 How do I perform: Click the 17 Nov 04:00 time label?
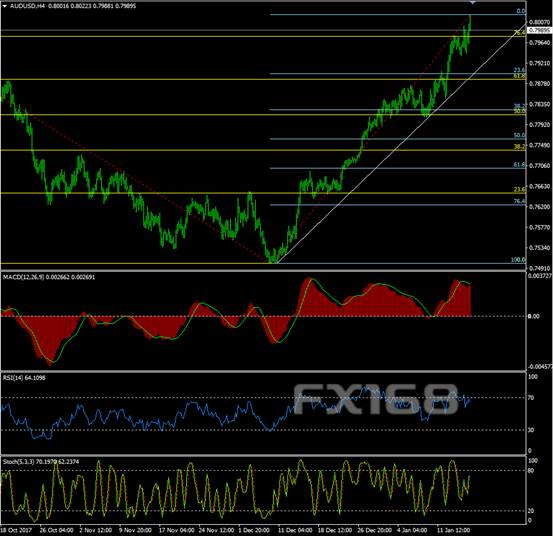176,530
